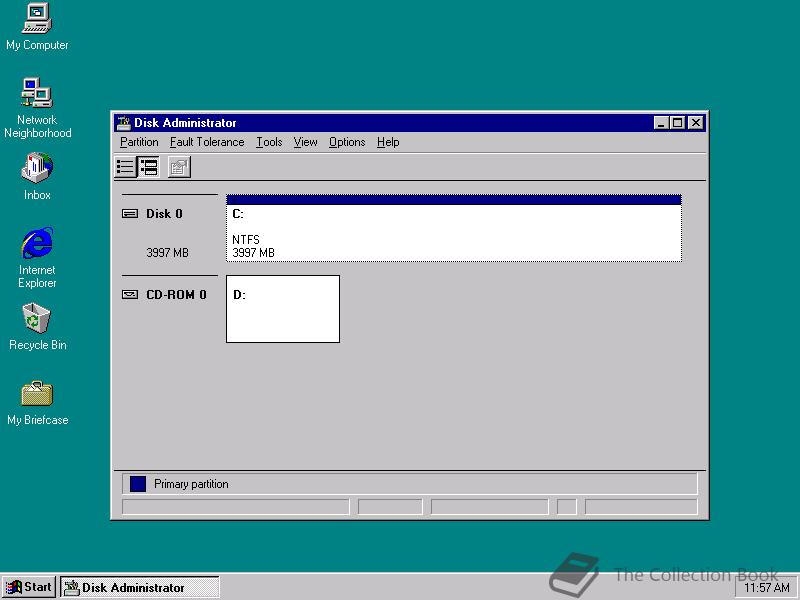The height and width of the screenshot is (600, 800).
Task: Select the Recycle Bin desktop icon
Action: tap(37, 327)
